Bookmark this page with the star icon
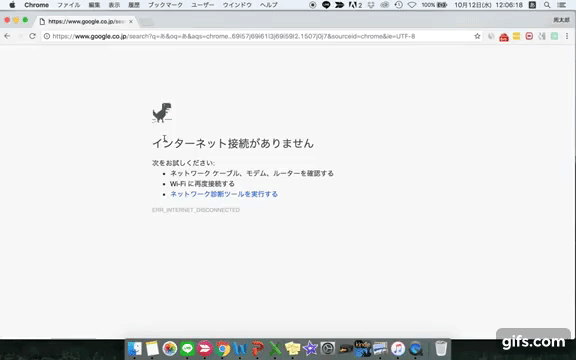The width and height of the screenshot is (576, 360). (x=477, y=36)
